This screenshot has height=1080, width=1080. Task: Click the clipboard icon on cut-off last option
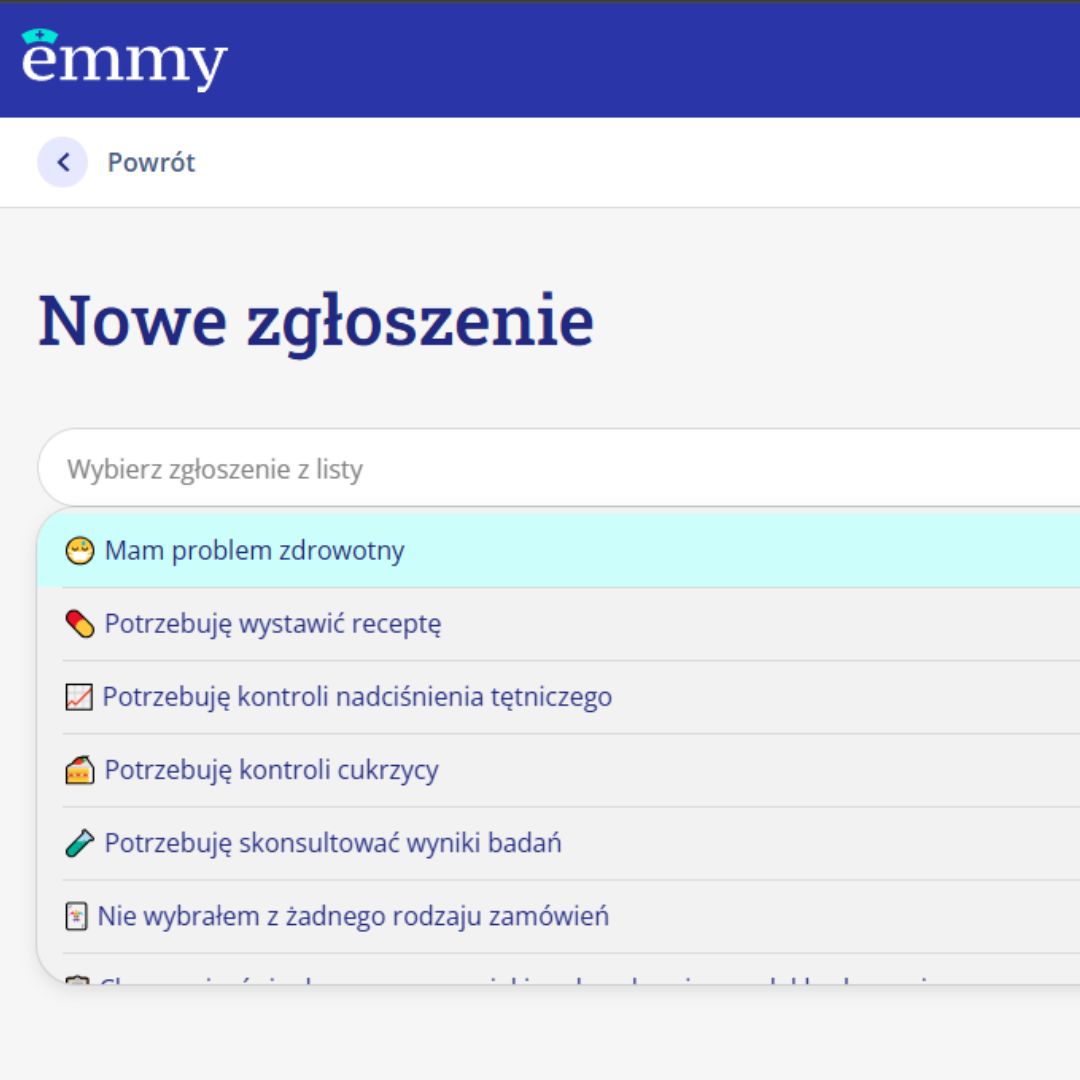tap(77, 981)
